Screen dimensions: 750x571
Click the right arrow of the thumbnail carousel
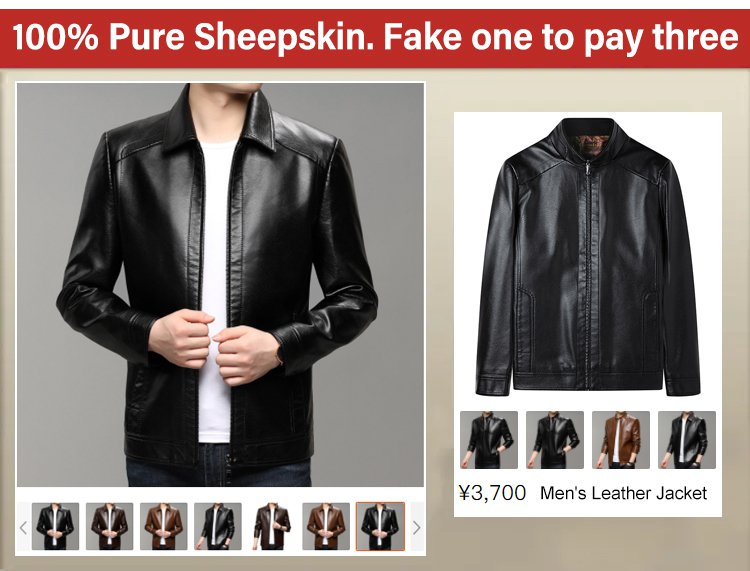click(x=417, y=527)
